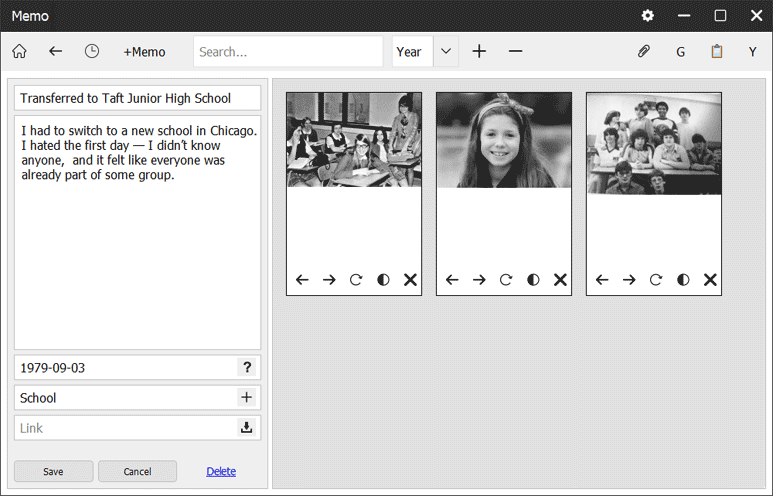Click the back arrow in toolbar
Viewport: 773px width, 496px height.
tap(56, 51)
